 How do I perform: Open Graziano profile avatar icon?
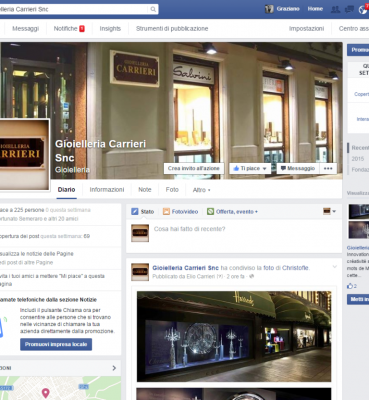point(269,9)
